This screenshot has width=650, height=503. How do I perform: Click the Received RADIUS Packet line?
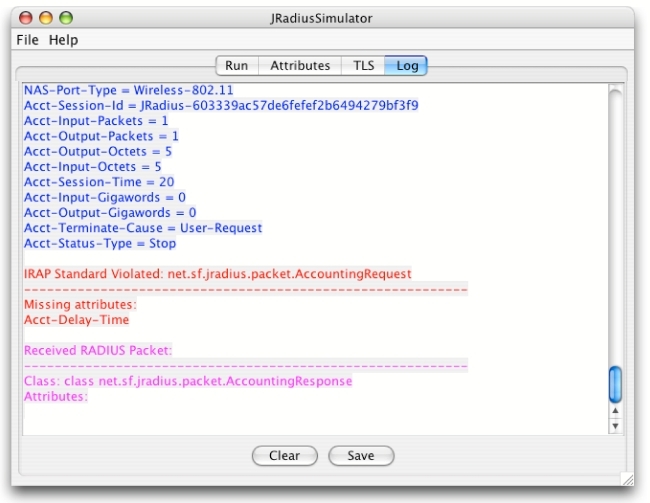pos(98,350)
